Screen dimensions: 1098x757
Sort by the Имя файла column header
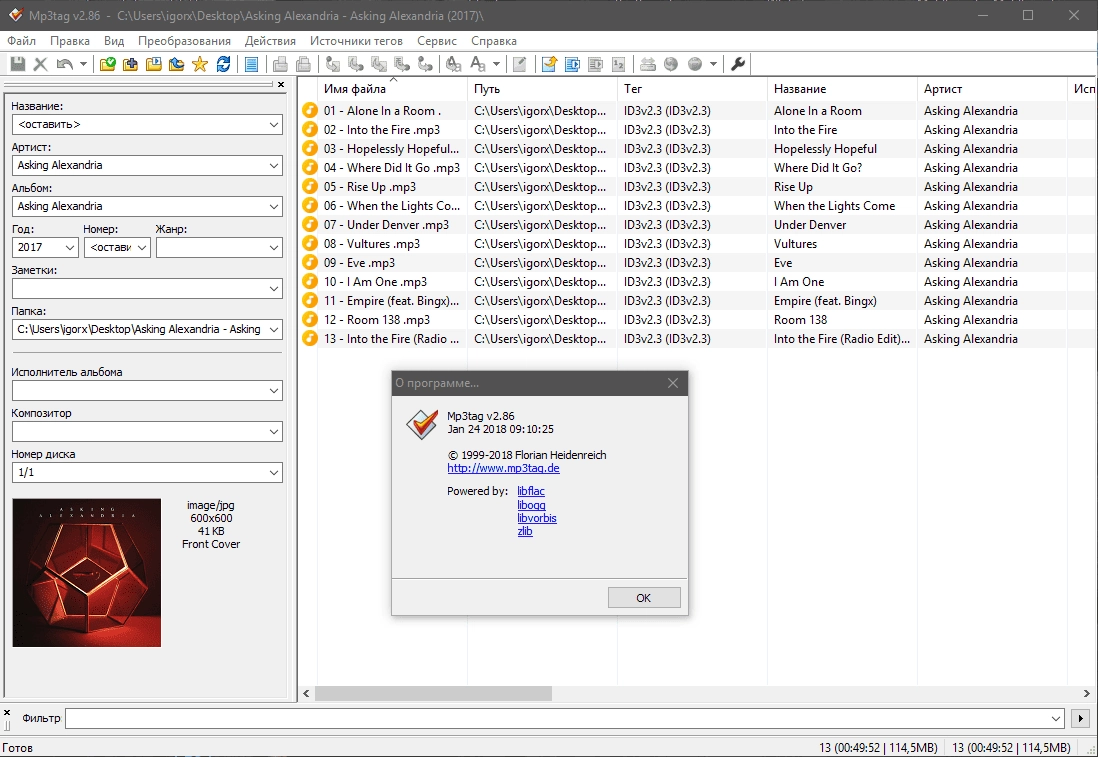392,89
